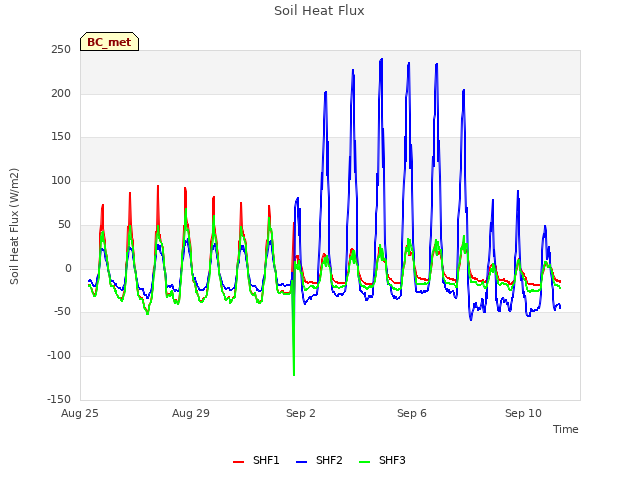Toggle the SHF3 legend entry
The height and width of the screenshot is (480, 640).
(x=382, y=460)
